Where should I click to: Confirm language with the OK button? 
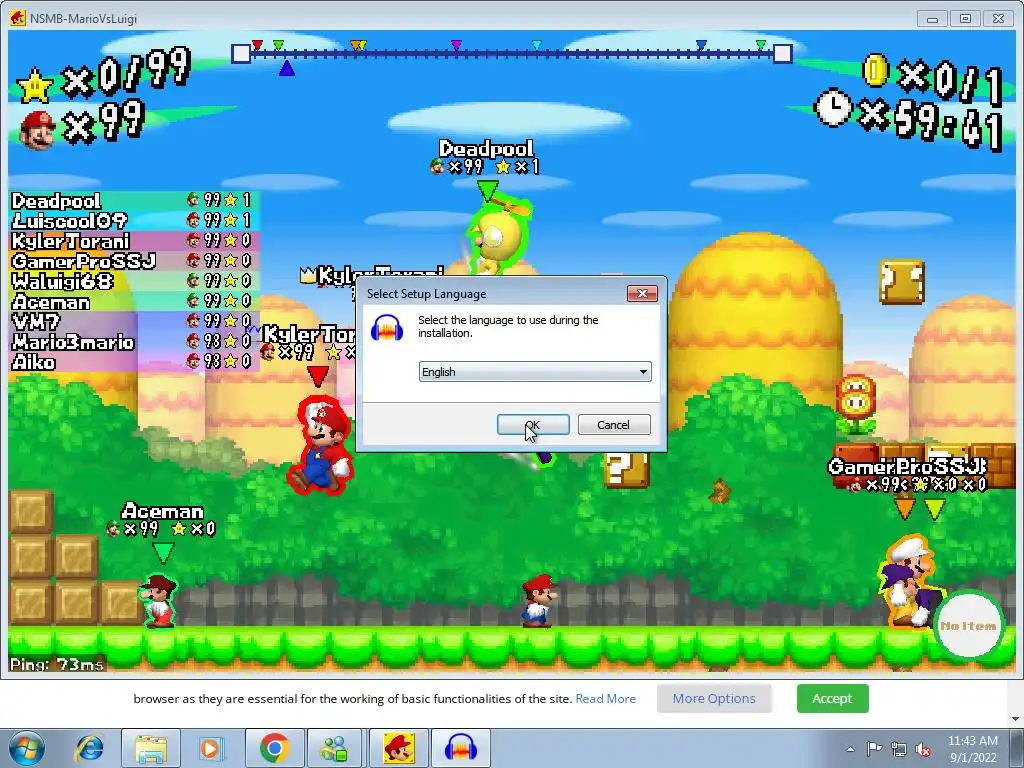coord(533,424)
